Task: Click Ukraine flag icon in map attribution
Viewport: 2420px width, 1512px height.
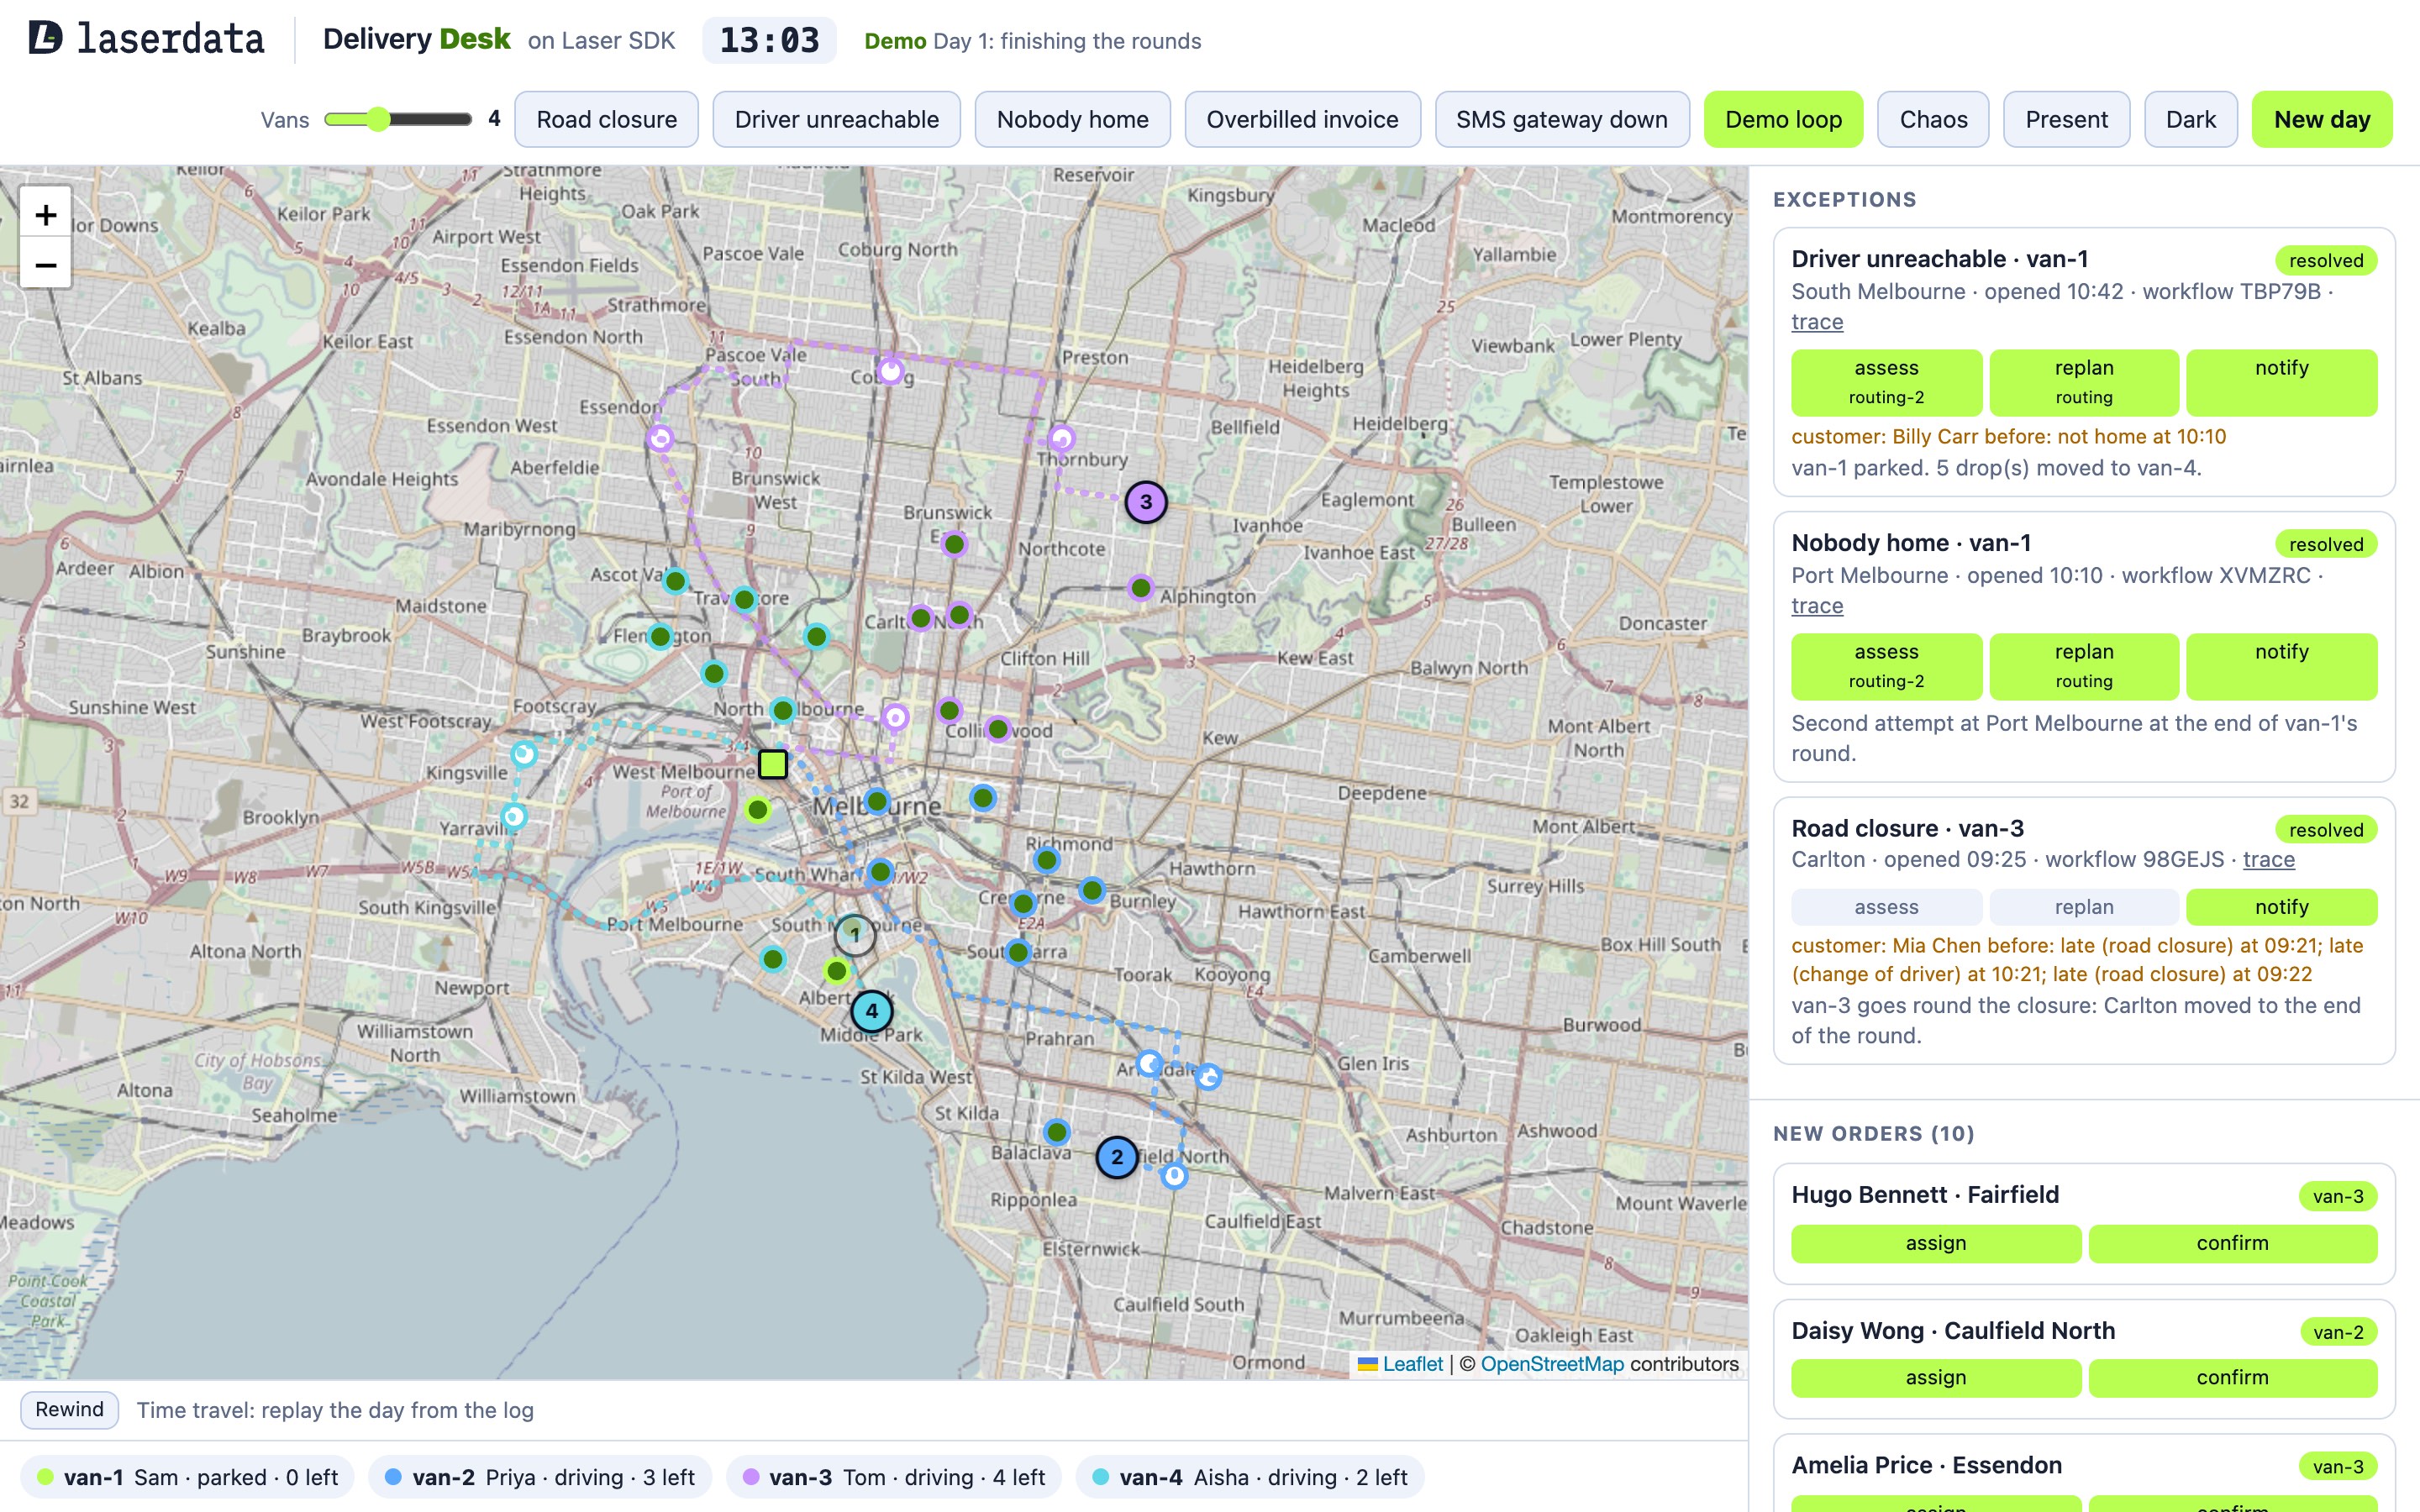Action: (x=1367, y=1364)
